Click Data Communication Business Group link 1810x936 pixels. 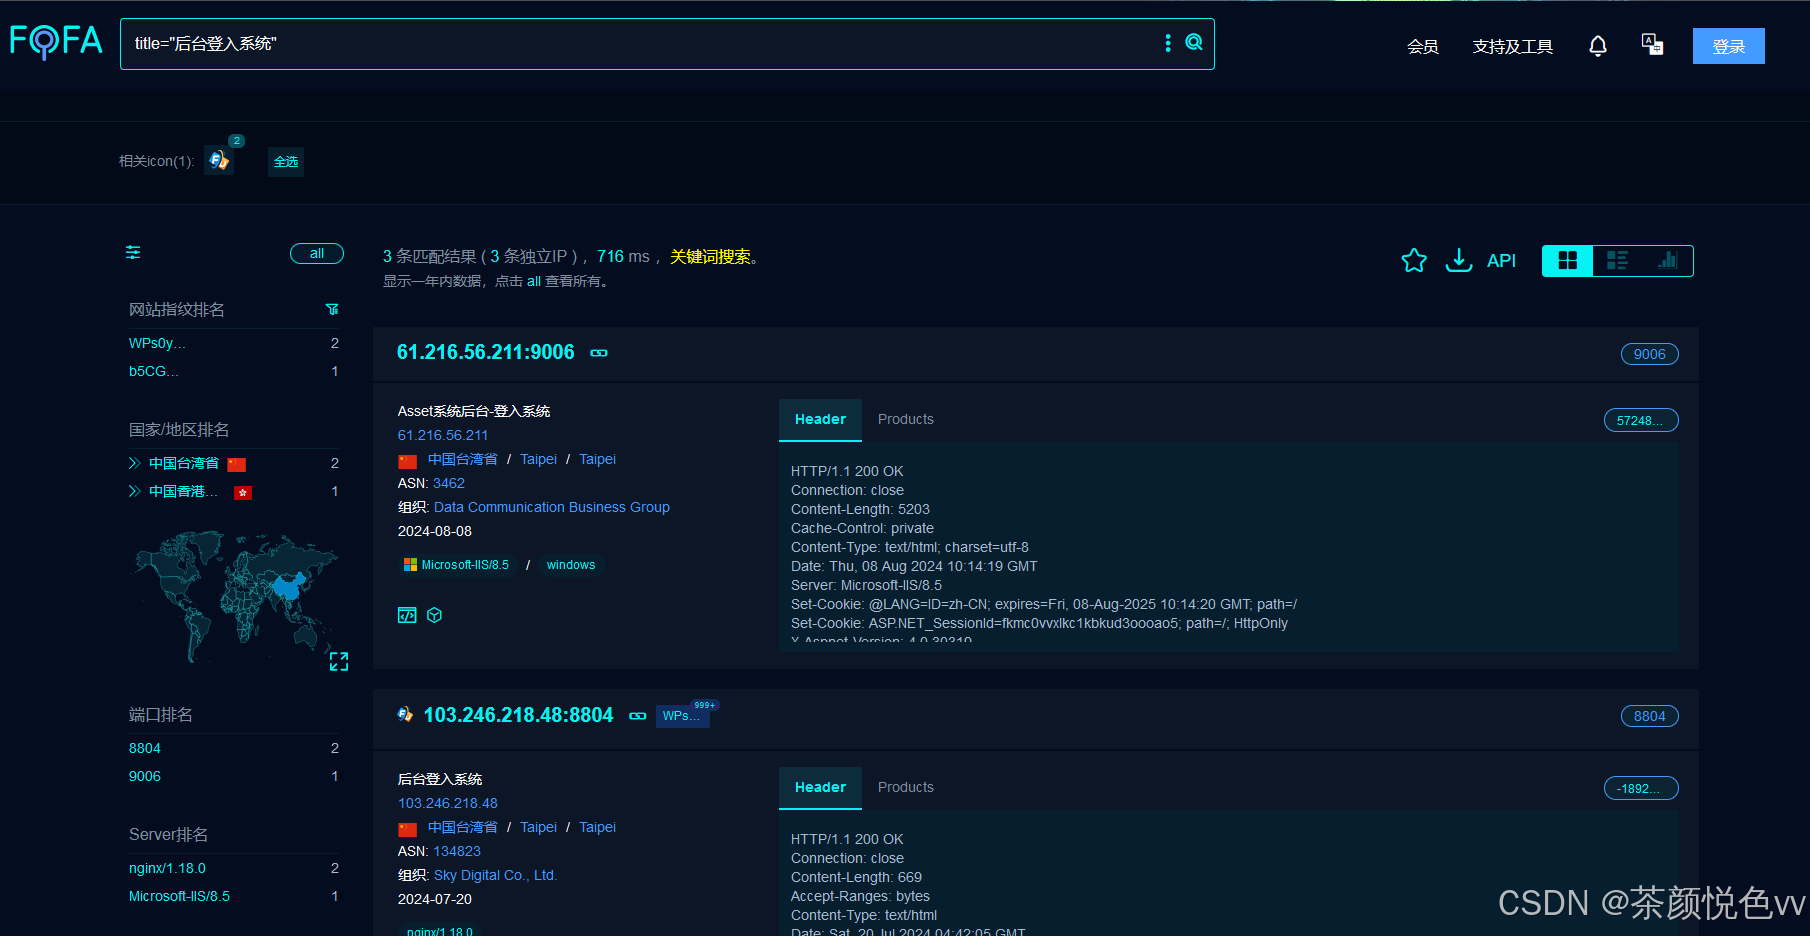(x=552, y=507)
